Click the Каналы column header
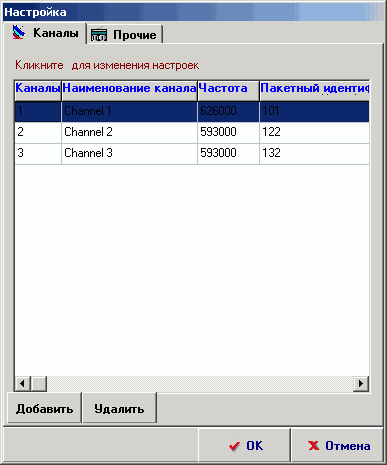This screenshot has height=465, width=387. (38, 90)
